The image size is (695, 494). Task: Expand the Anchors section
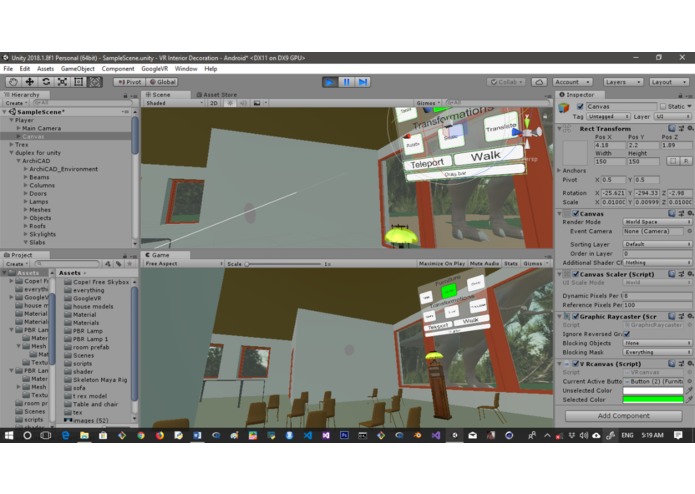[x=560, y=171]
